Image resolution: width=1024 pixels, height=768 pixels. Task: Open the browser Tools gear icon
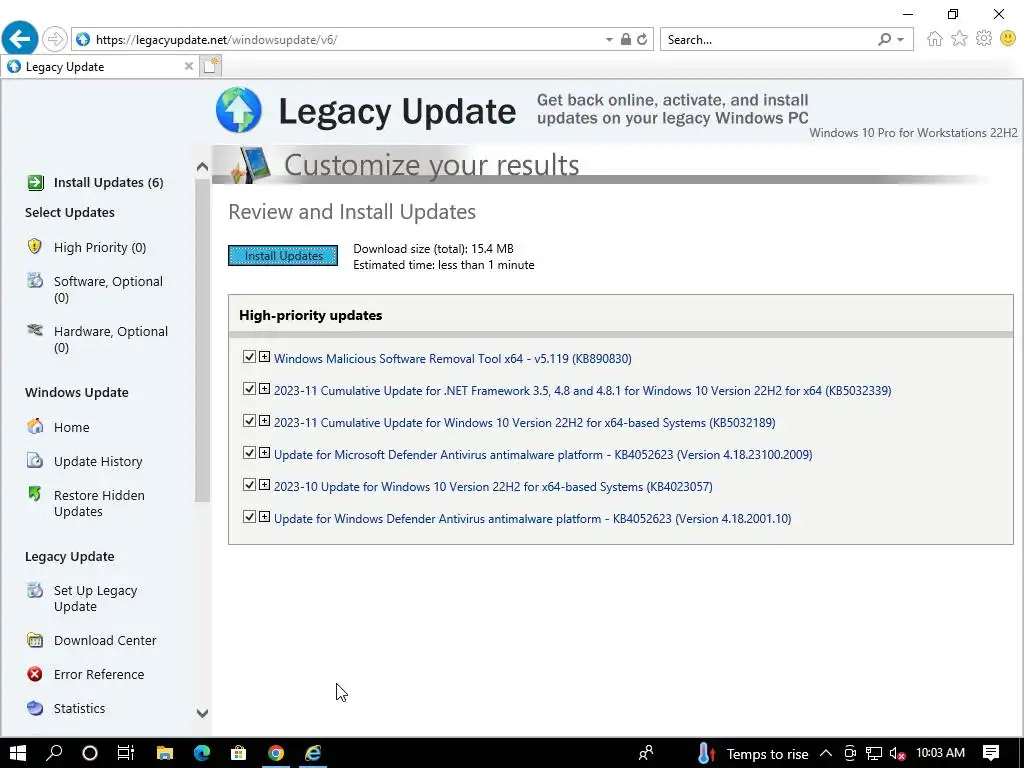click(x=984, y=39)
